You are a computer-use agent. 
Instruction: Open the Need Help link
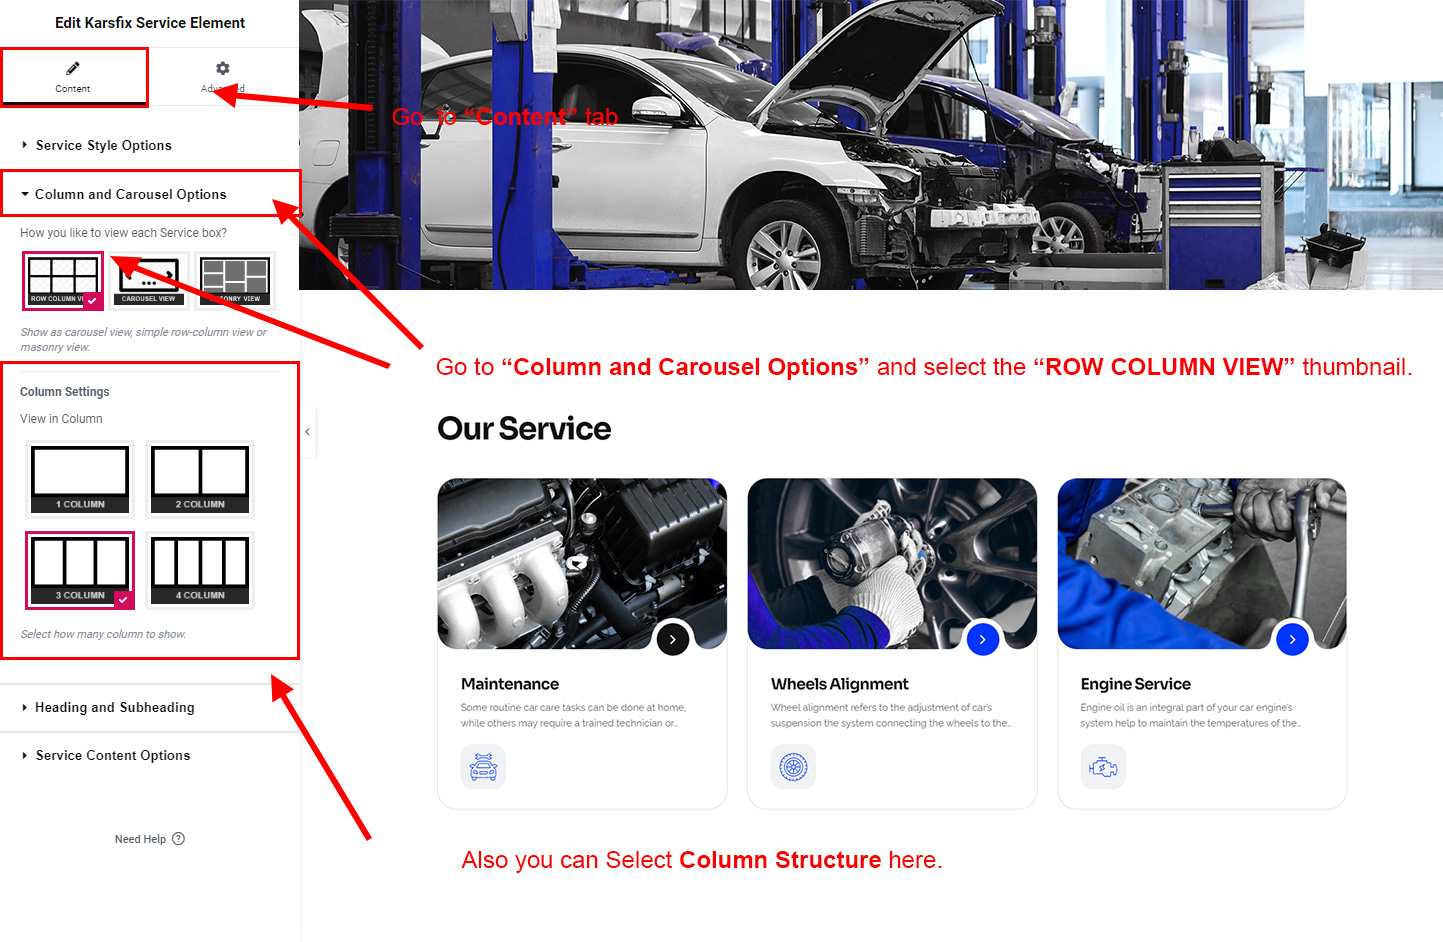tap(150, 839)
